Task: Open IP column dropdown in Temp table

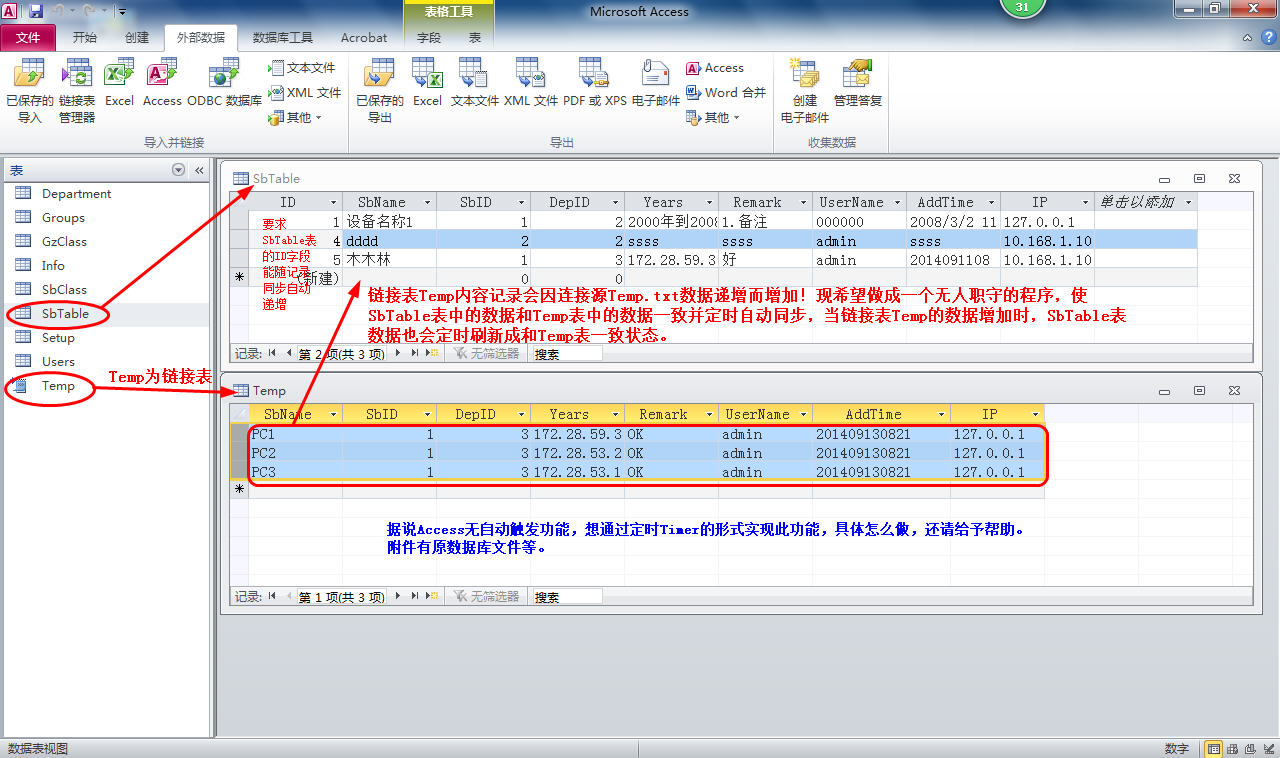Action: [x=1035, y=414]
